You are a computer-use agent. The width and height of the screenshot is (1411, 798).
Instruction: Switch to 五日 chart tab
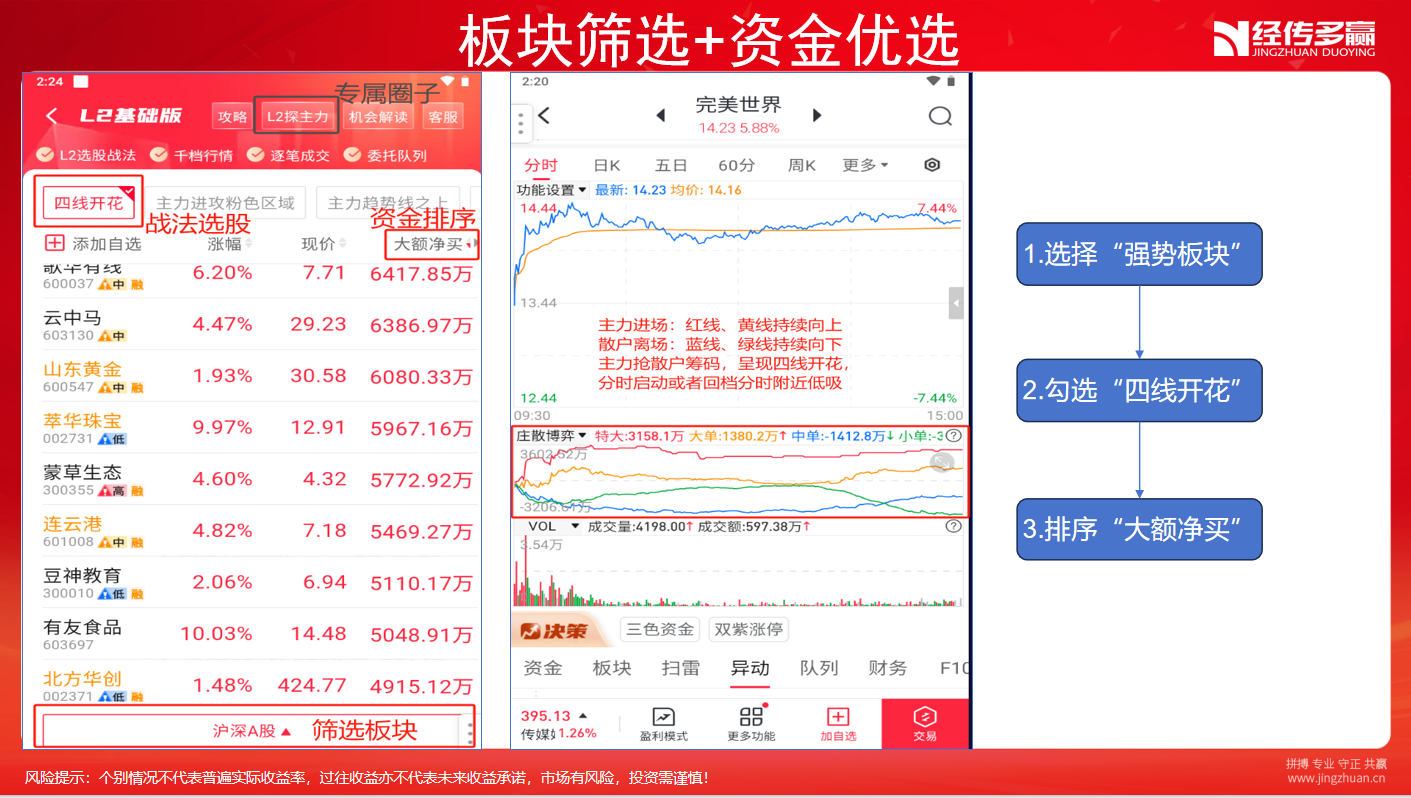point(671,166)
